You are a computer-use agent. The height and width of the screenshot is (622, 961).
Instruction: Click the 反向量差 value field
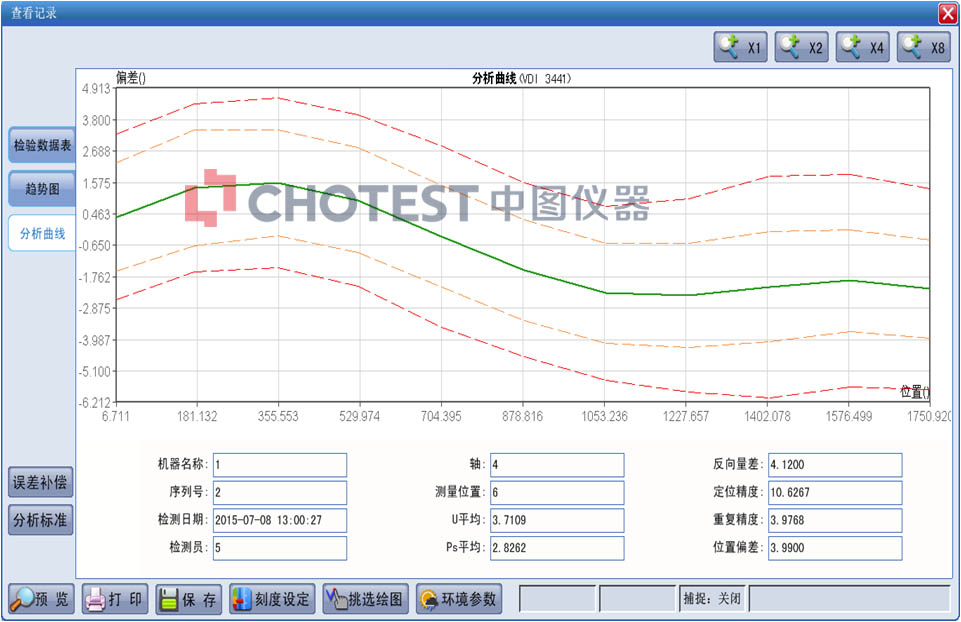pos(834,465)
